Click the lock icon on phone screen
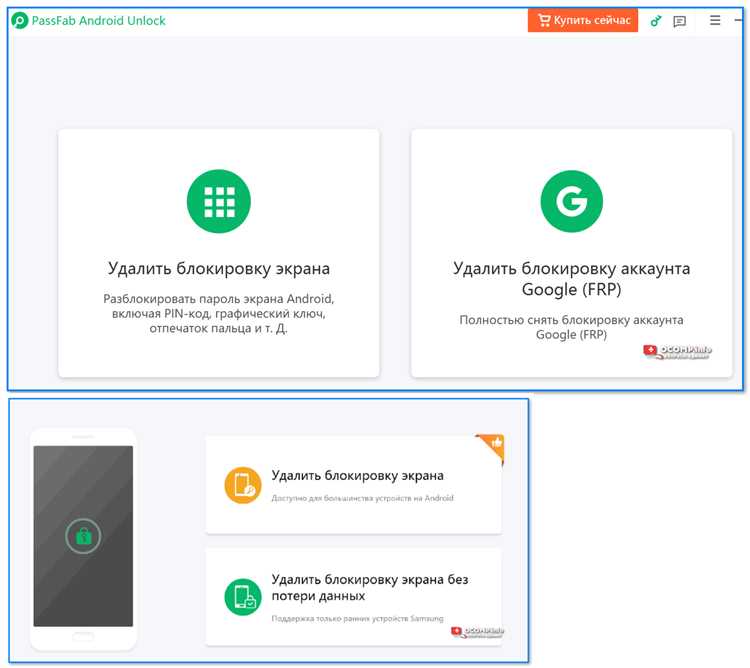Image resolution: width=750 pixels, height=668 pixels. pyautogui.click(x=83, y=536)
